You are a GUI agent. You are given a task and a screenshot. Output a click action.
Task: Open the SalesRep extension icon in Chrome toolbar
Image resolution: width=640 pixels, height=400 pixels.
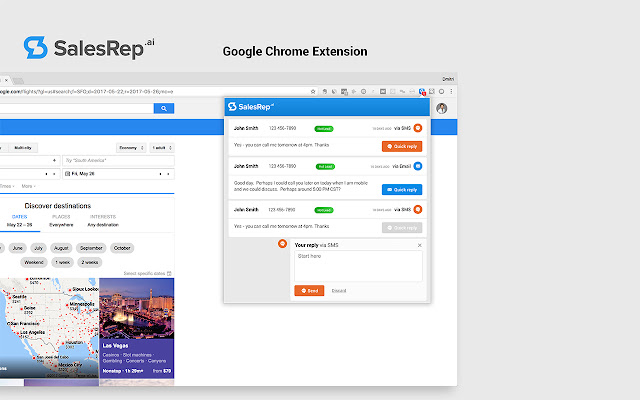422,92
